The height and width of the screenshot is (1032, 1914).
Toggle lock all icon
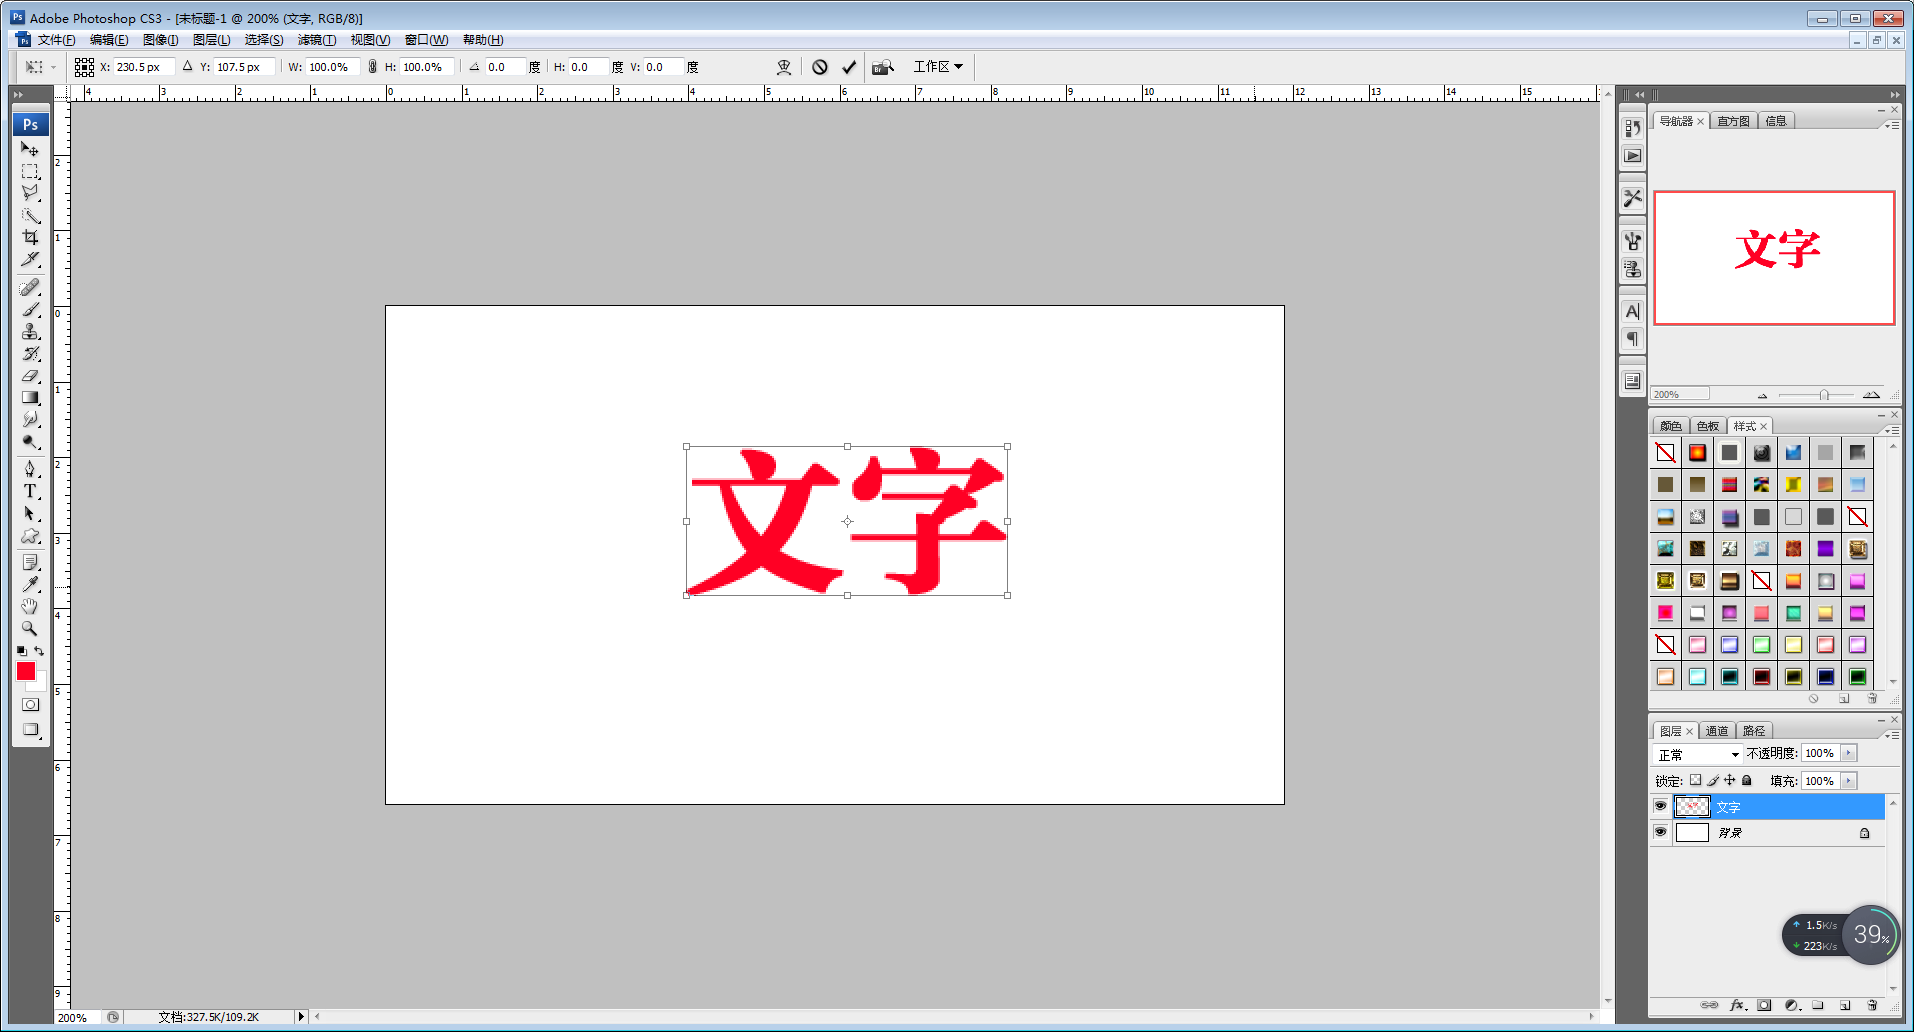coord(1747,780)
